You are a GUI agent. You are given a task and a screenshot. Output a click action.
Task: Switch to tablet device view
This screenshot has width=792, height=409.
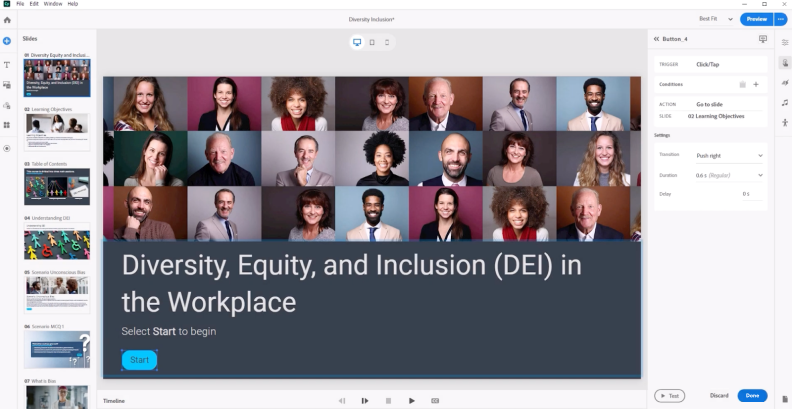(x=372, y=42)
